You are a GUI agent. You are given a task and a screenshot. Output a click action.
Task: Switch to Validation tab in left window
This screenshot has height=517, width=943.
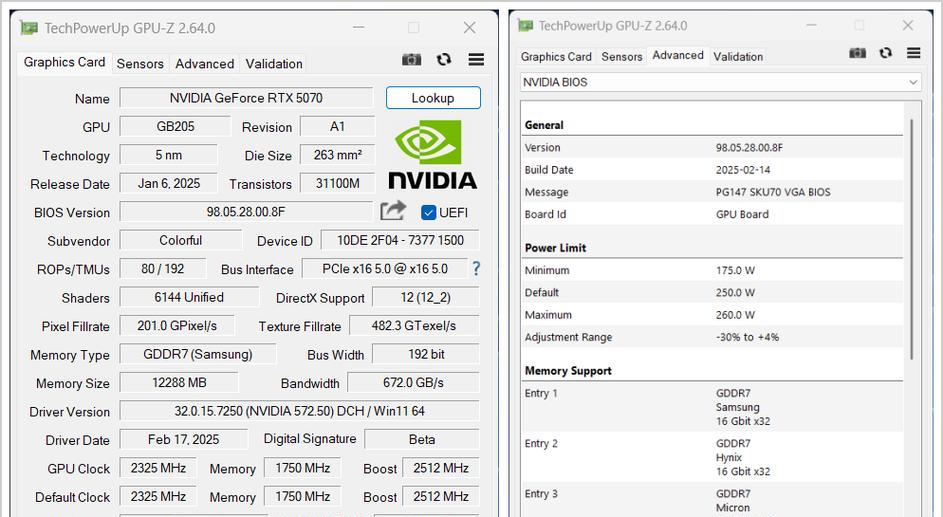pyautogui.click(x=274, y=64)
